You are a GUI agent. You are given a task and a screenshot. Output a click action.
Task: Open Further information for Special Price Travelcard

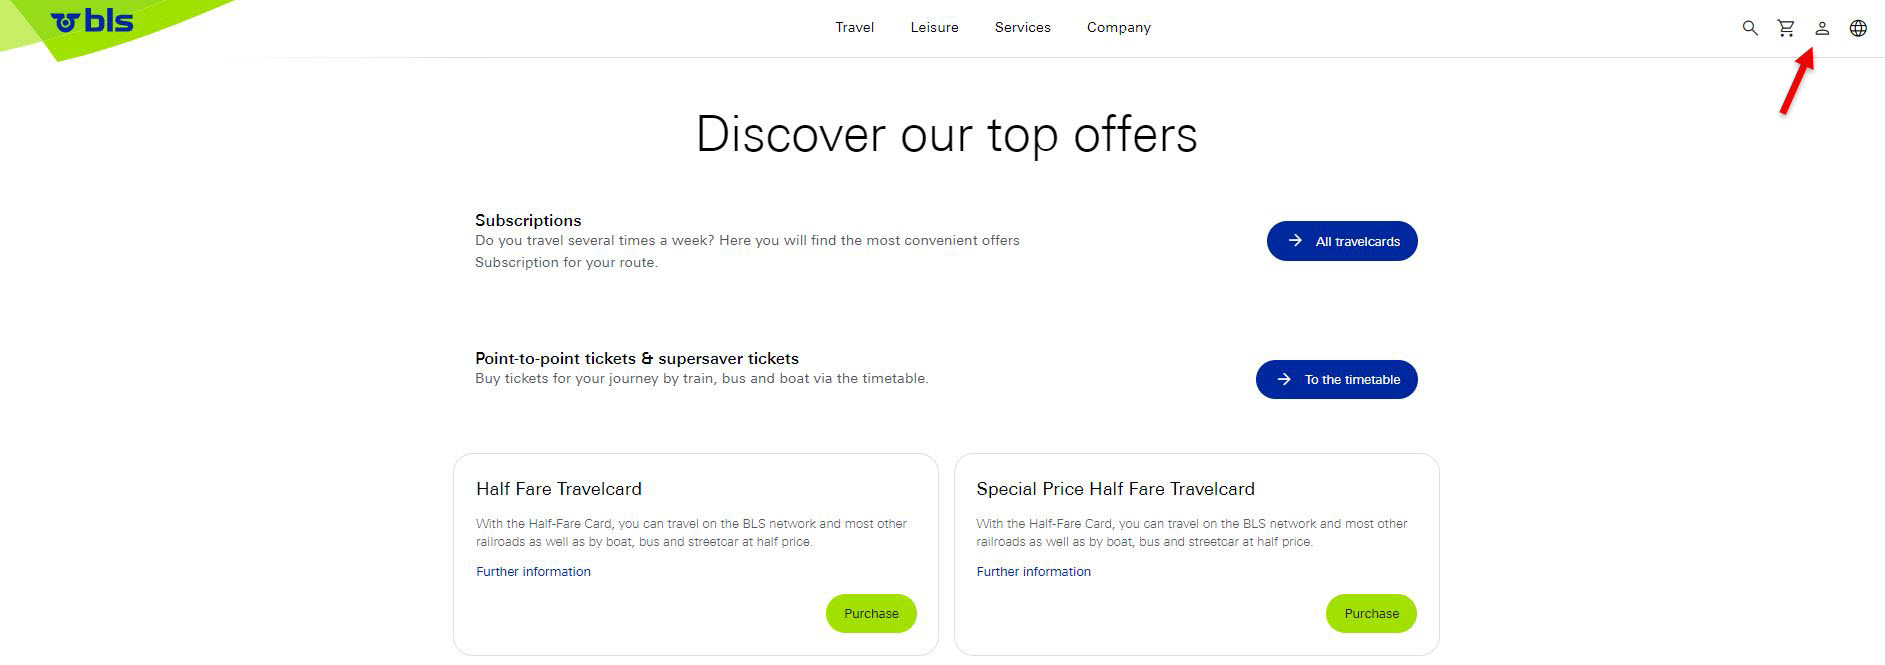(1033, 572)
